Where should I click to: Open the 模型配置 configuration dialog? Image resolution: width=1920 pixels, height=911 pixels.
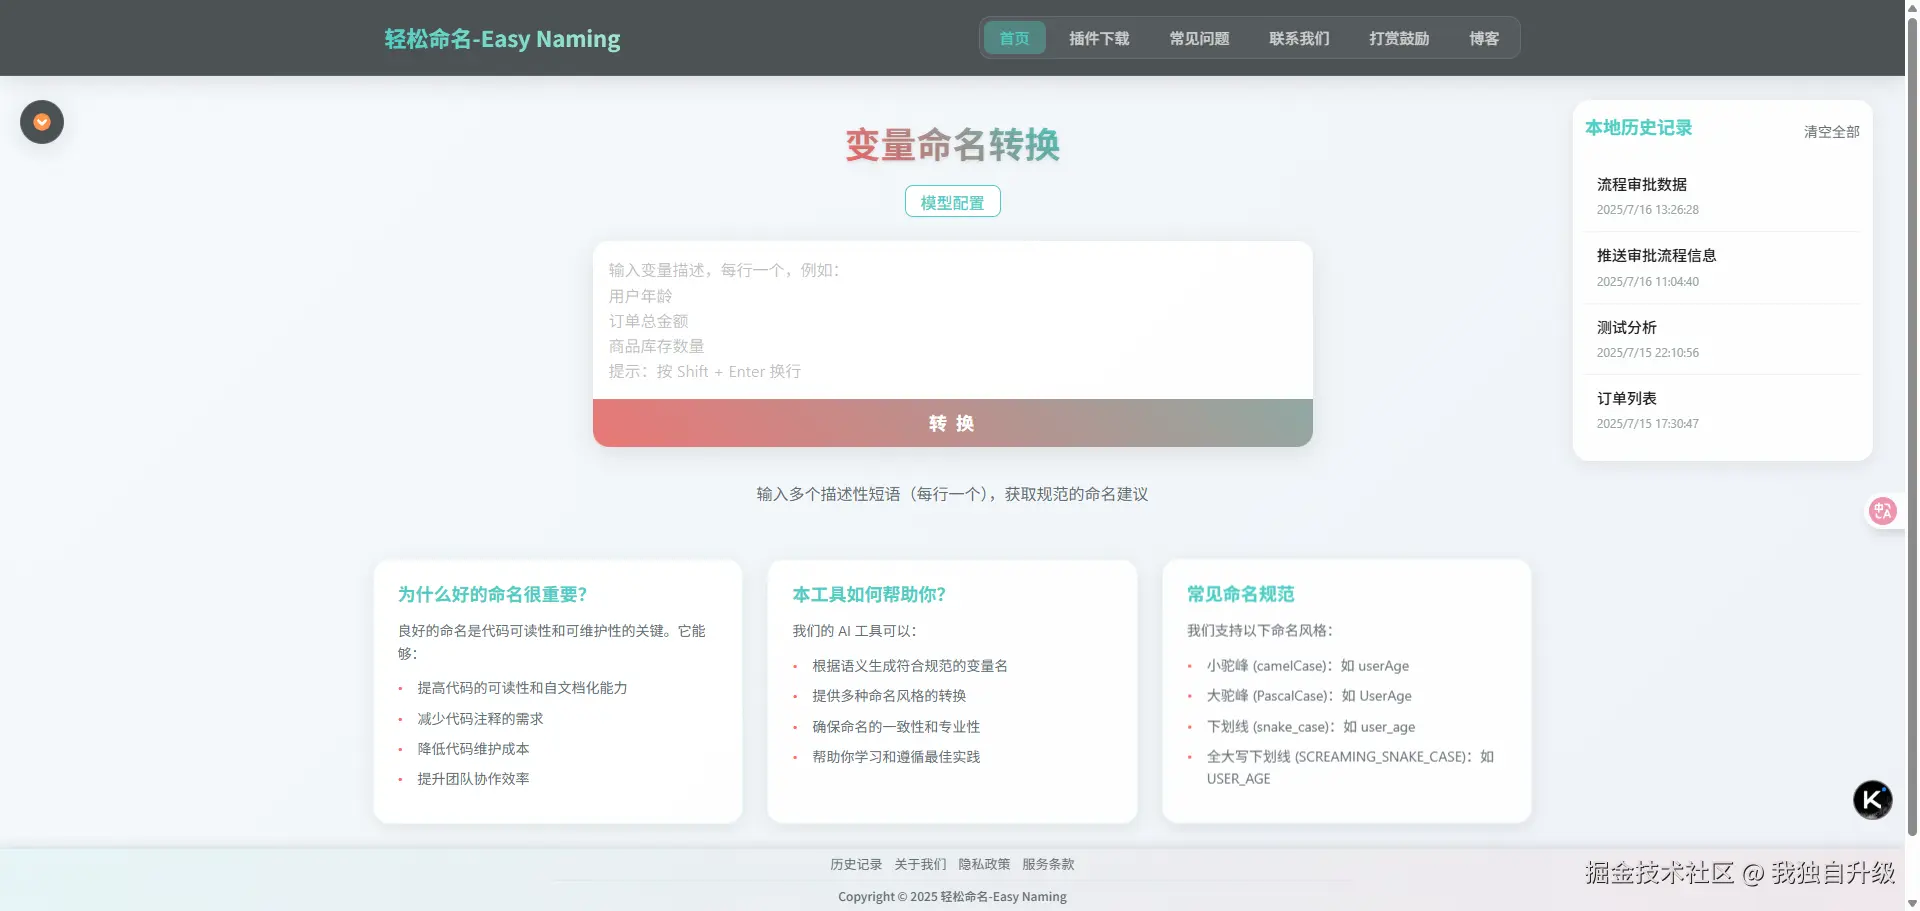[951, 201]
